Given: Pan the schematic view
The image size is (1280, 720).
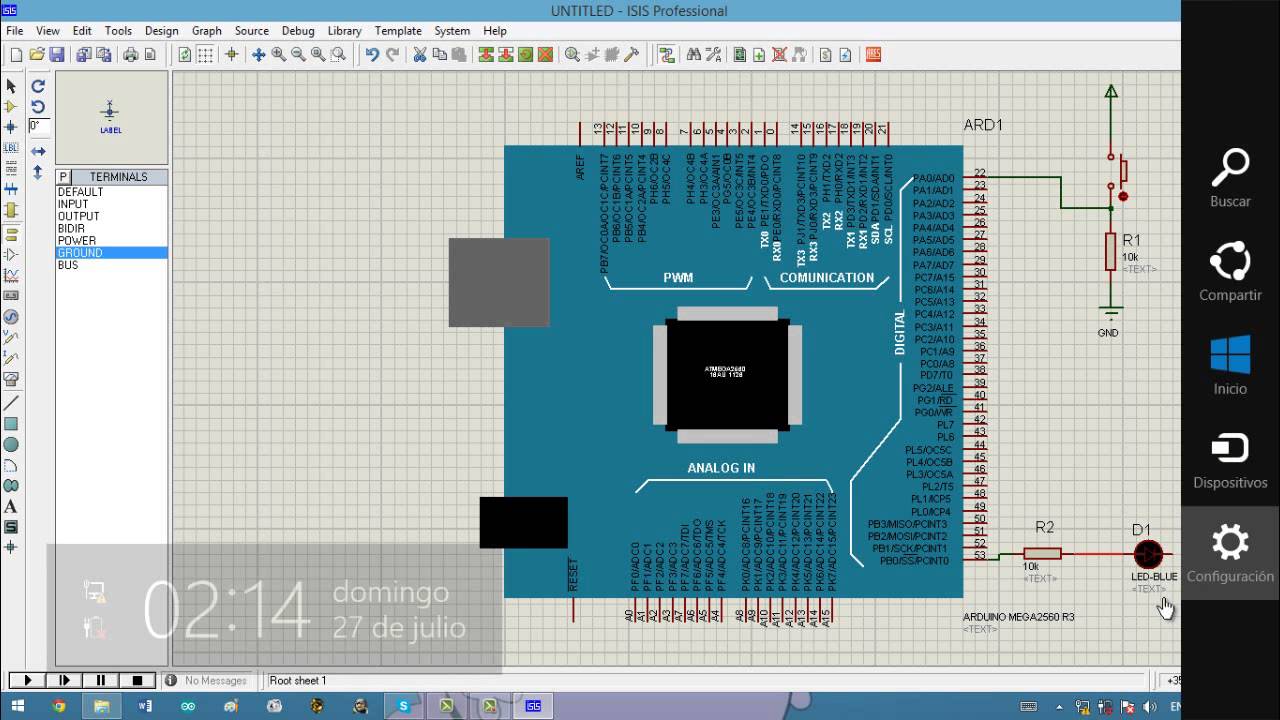Looking at the screenshot, I should 258,55.
